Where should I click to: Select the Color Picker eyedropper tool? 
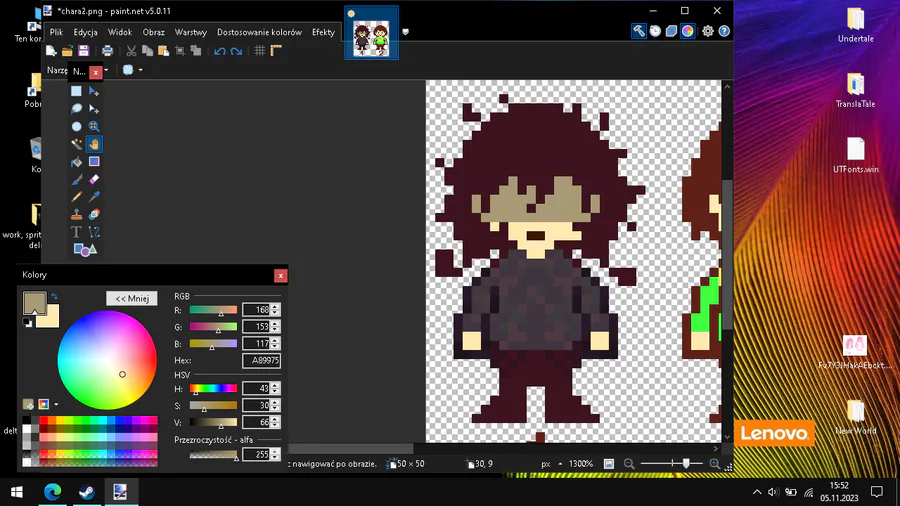(94, 197)
